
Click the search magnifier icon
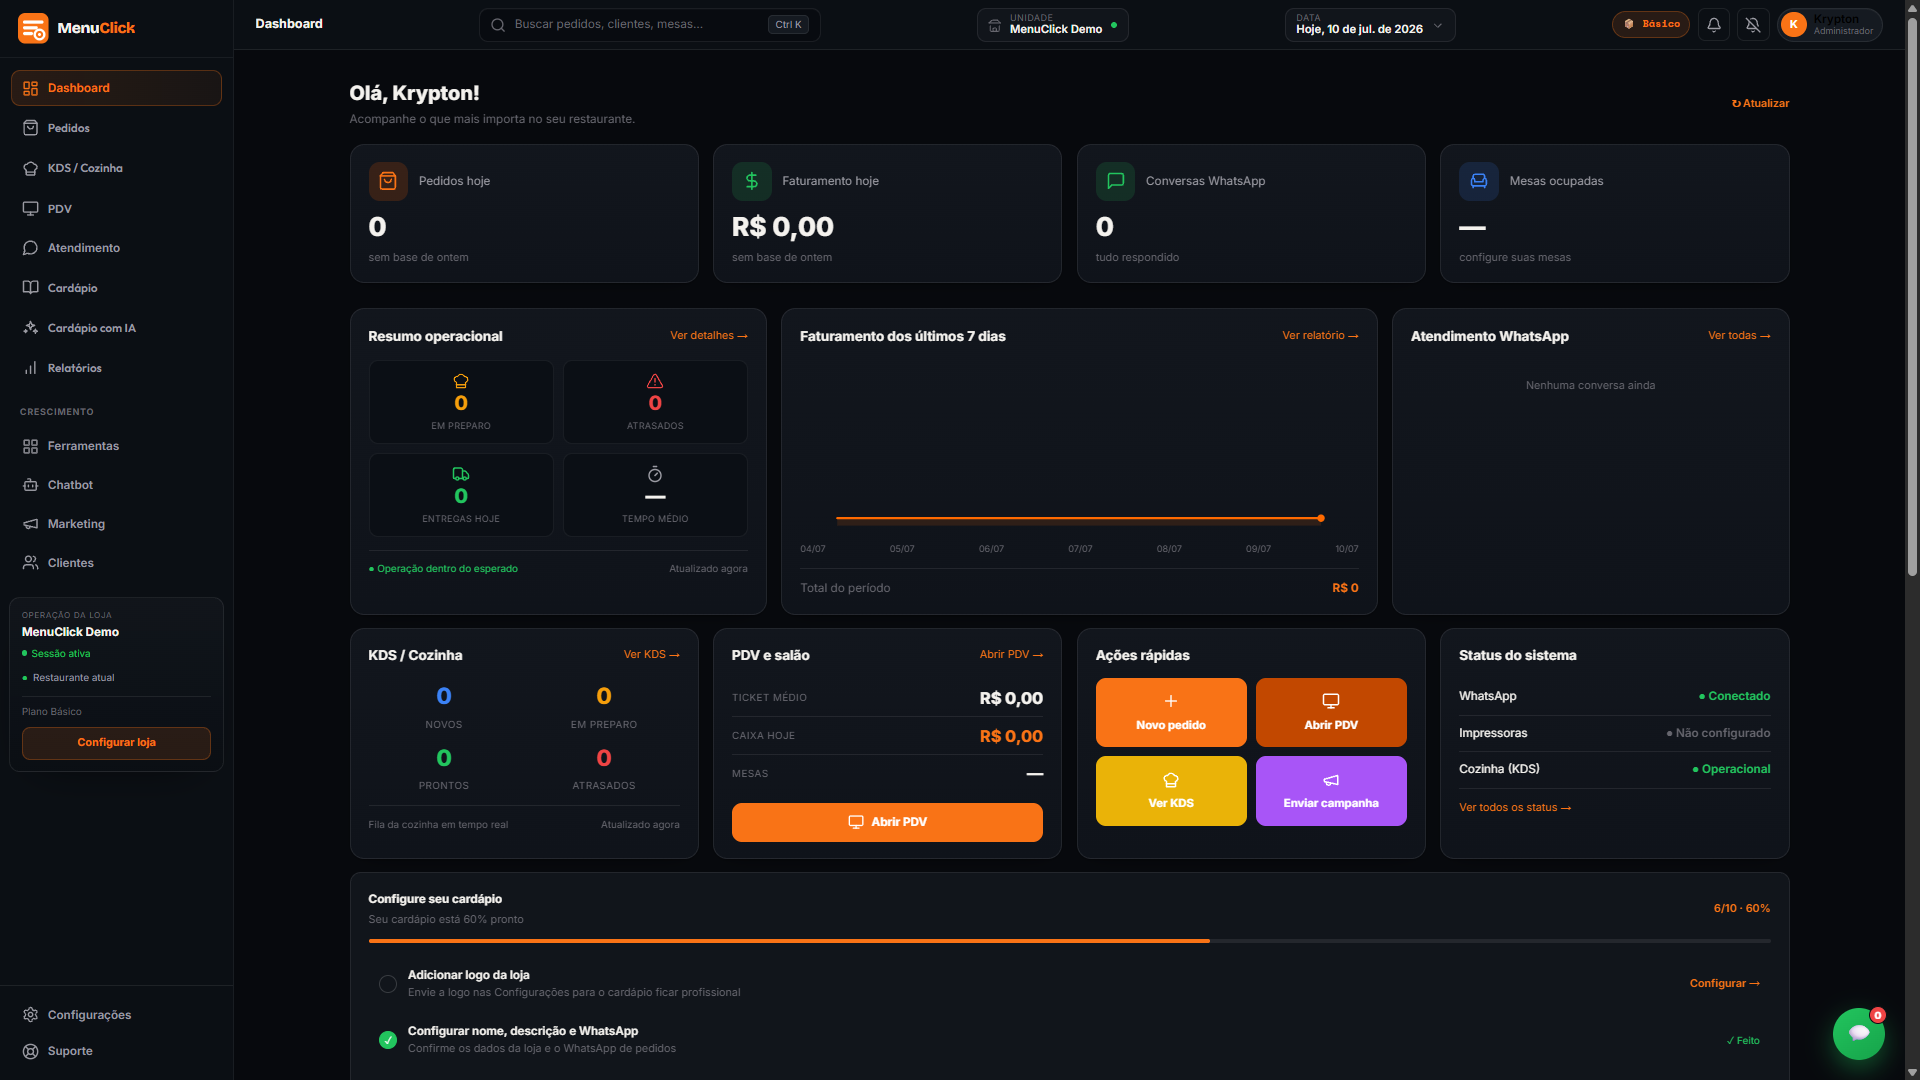point(498,25)
